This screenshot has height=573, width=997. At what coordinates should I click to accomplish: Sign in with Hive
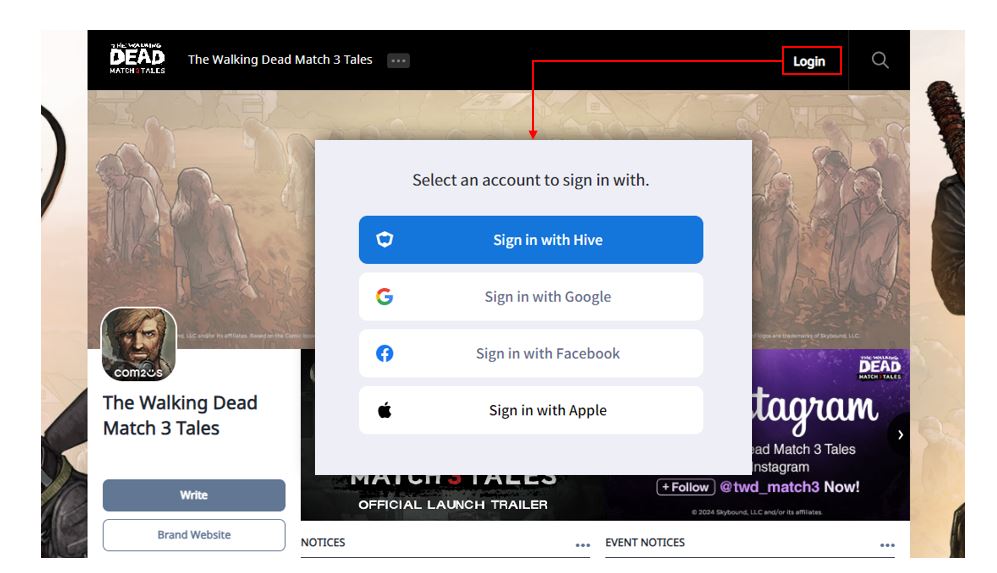point(531,240)
